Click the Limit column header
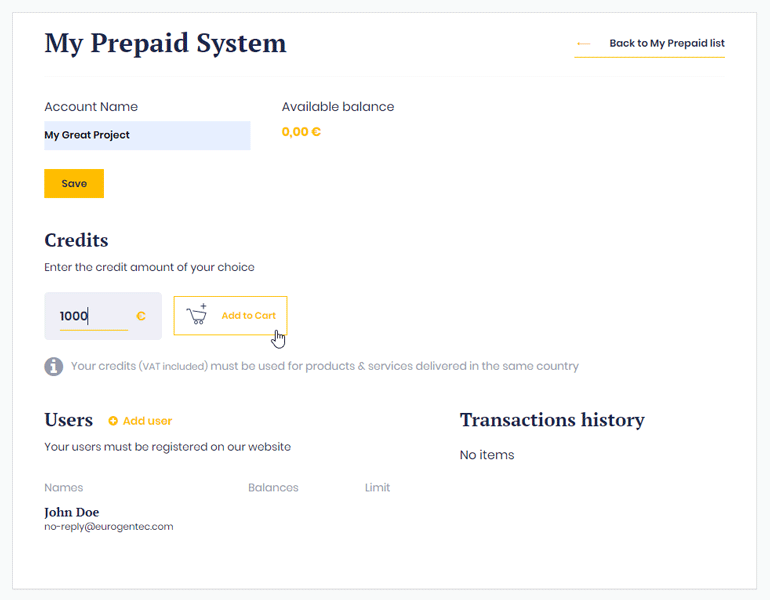 pyautogui.click(x=377, y=488)
